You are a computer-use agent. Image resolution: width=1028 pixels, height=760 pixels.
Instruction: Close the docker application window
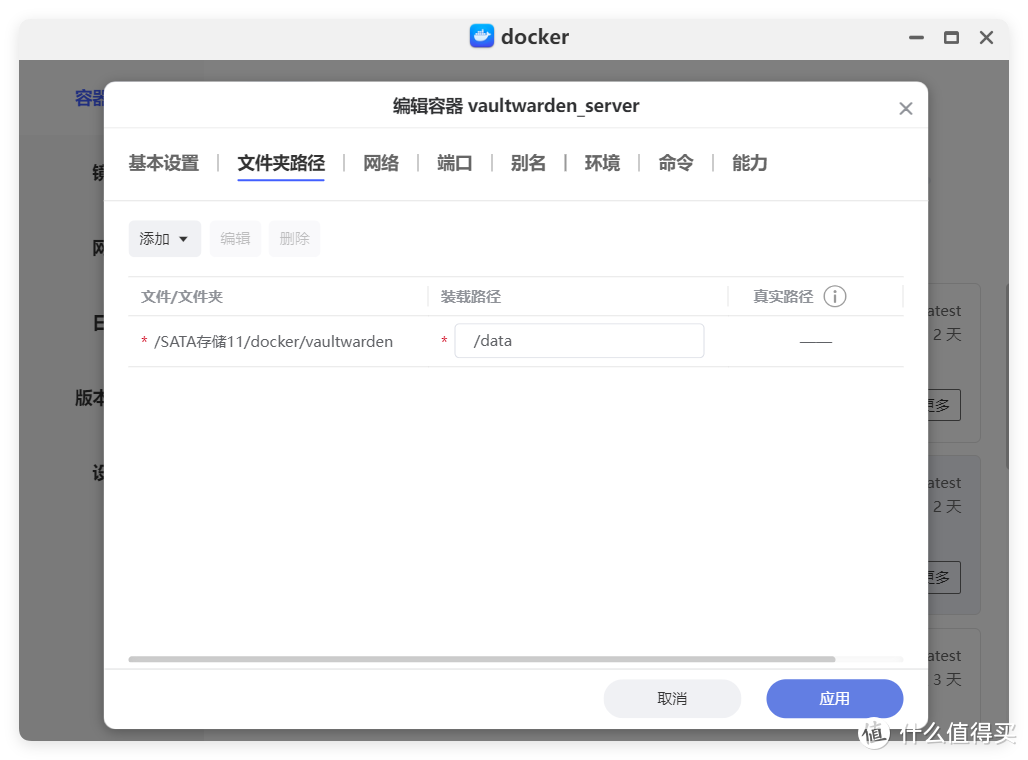click(986, 38)
